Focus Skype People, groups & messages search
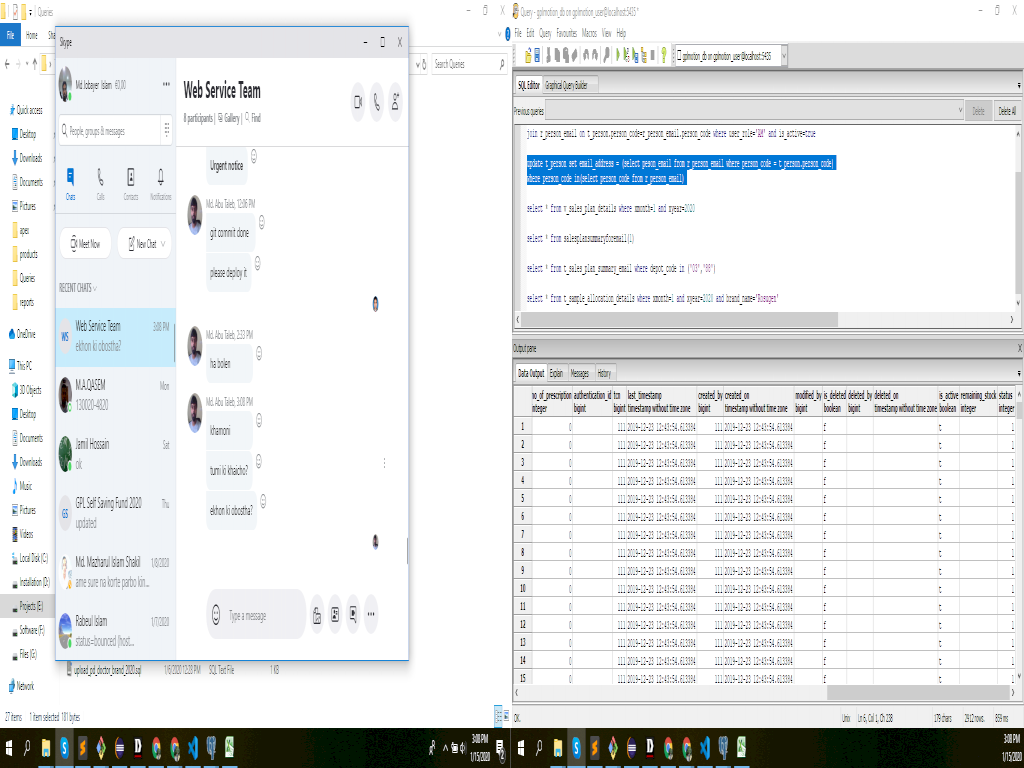The image size is (1024, 768). pyautogui.click(x=110, y=131)
